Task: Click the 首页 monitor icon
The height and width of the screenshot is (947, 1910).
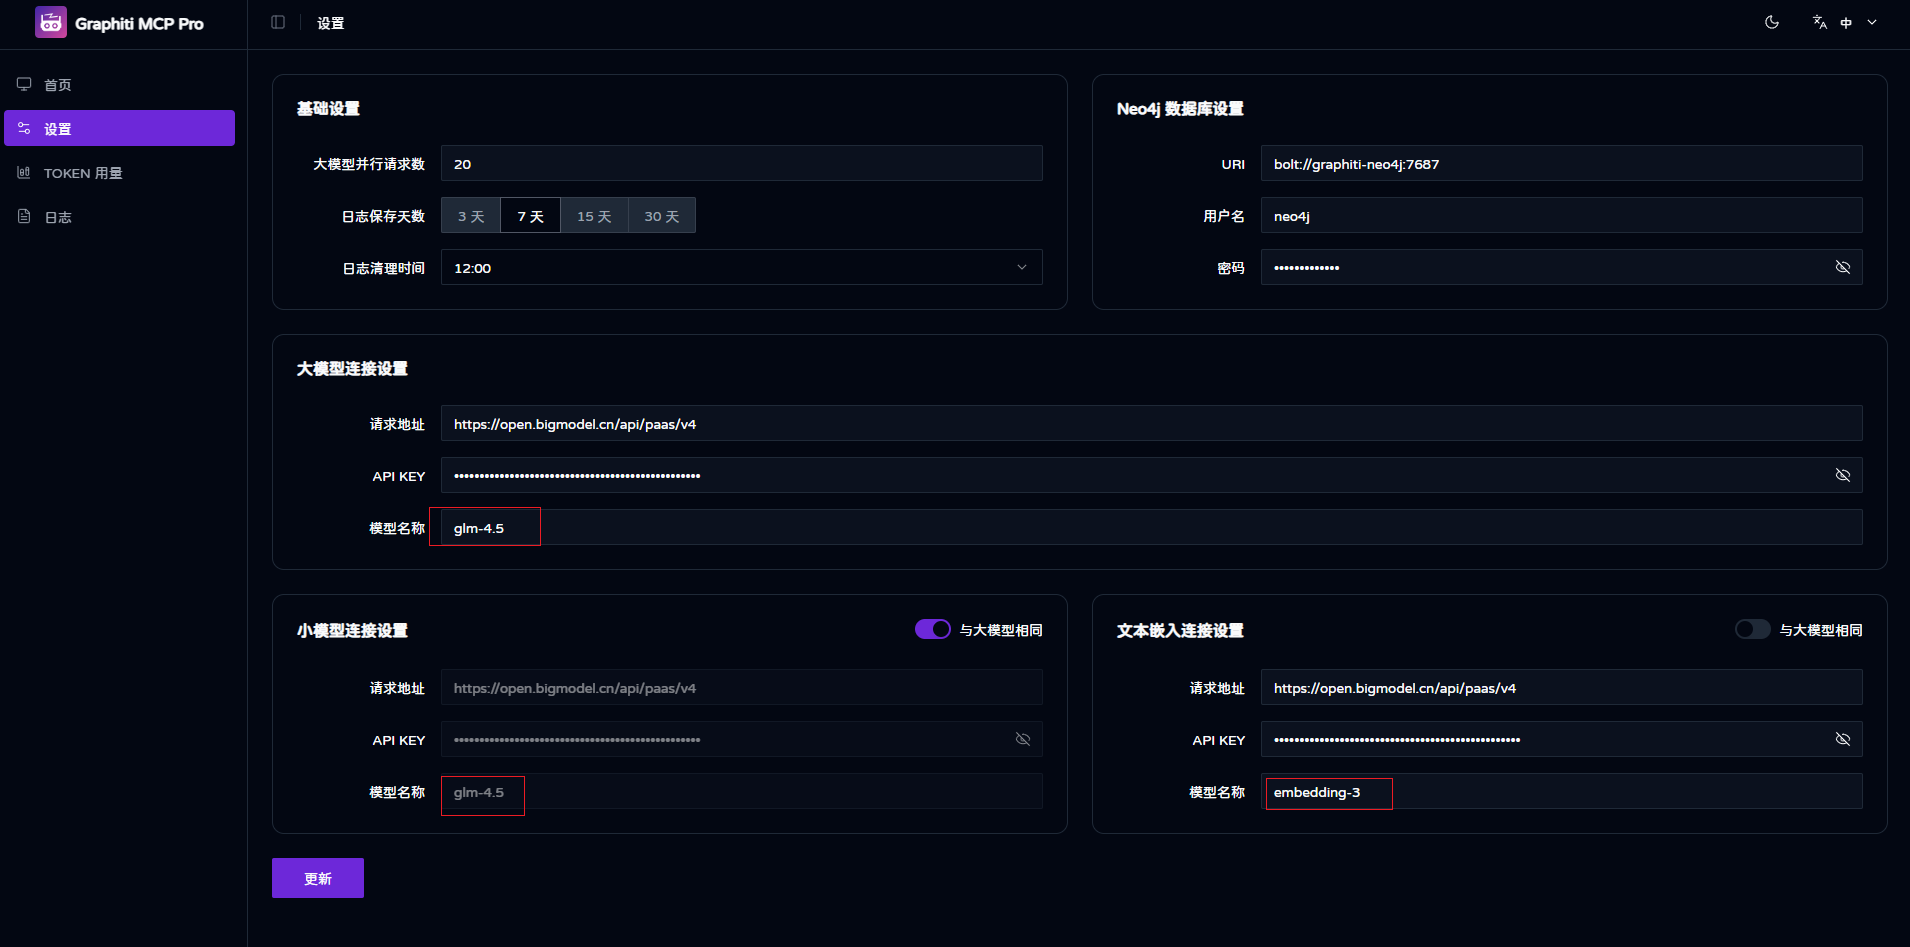Action: pyautogui.click(x=24, y=84)
